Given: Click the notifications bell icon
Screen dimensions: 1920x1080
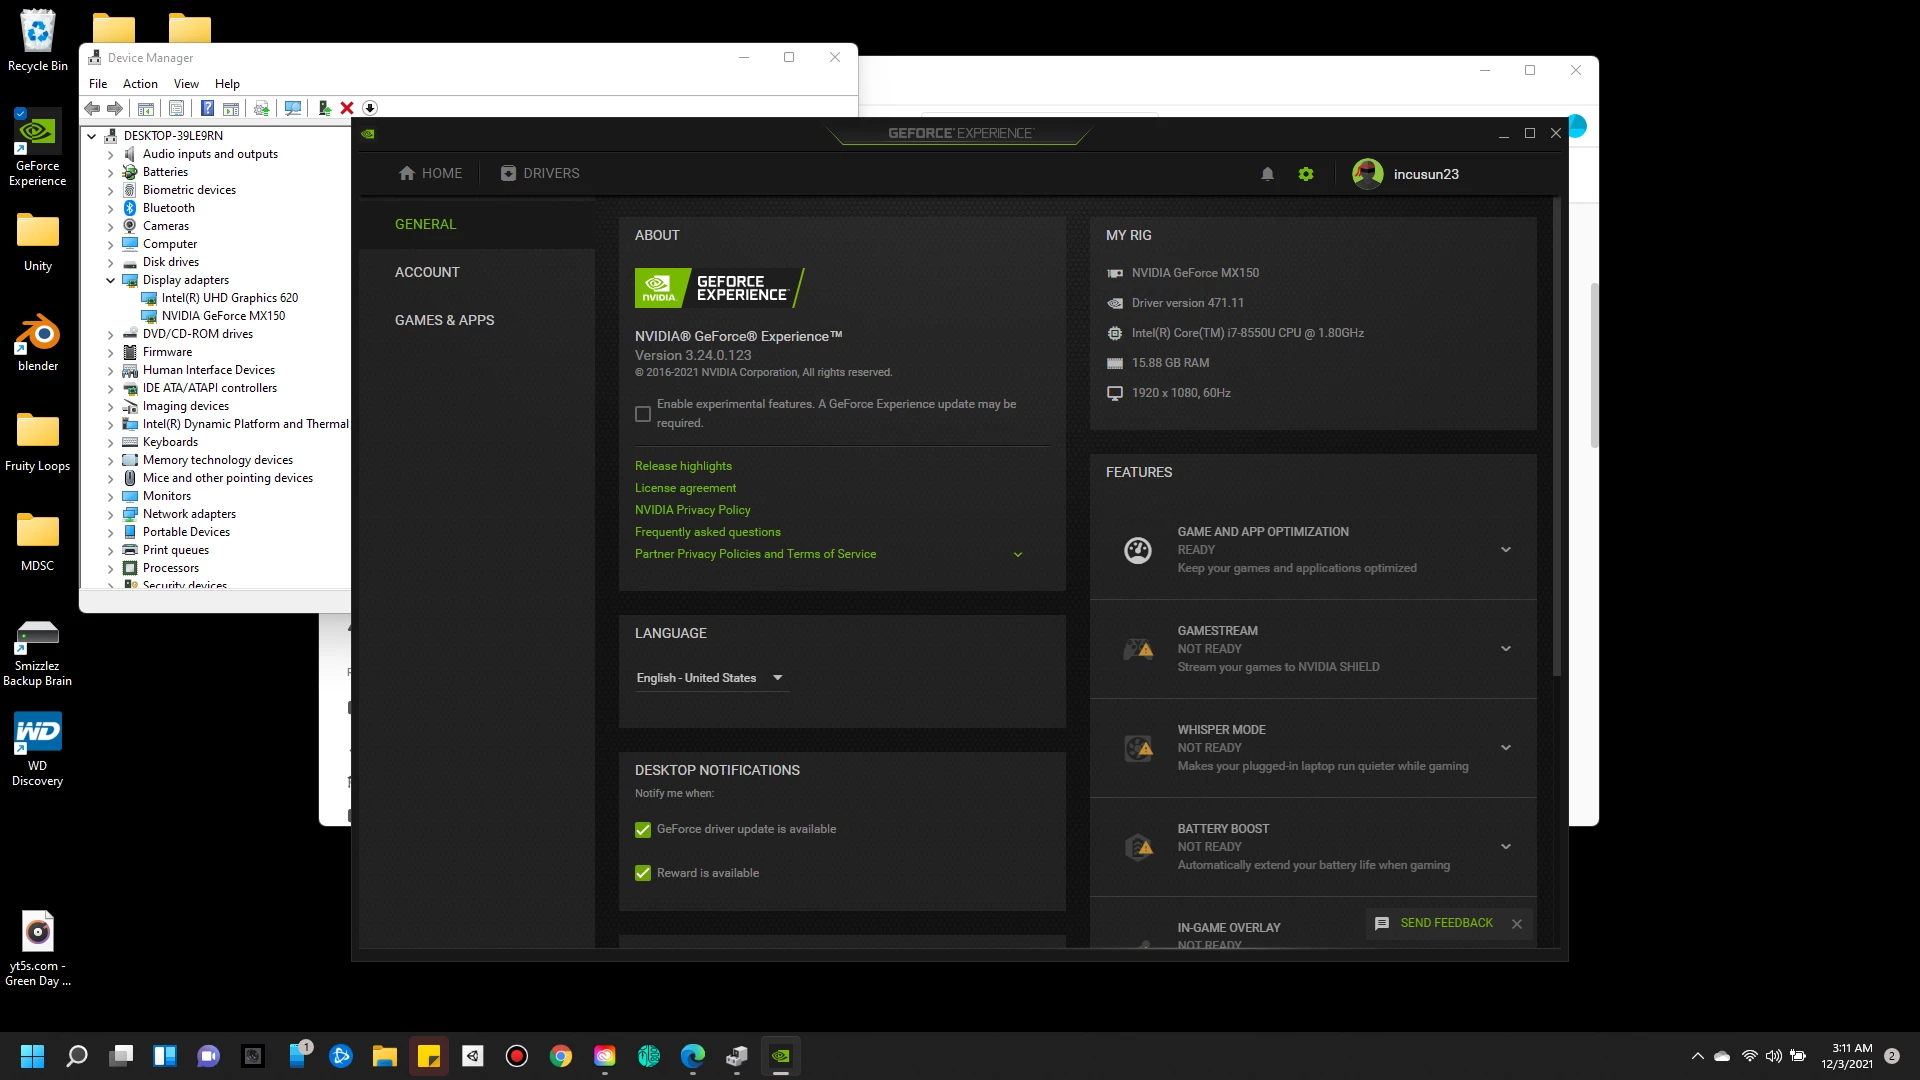Looking at the screenshot, I should pyautogui.click(x=1267, y=174).
